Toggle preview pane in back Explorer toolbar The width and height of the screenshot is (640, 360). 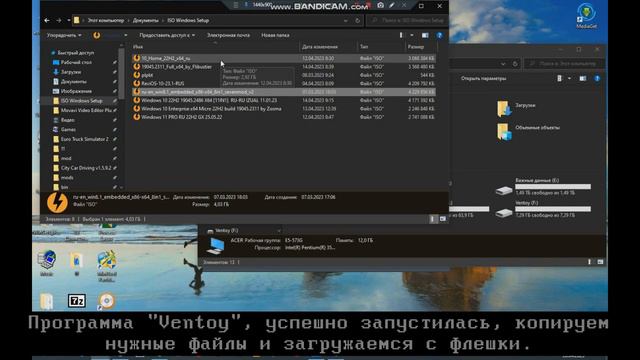tap(583, 78)
